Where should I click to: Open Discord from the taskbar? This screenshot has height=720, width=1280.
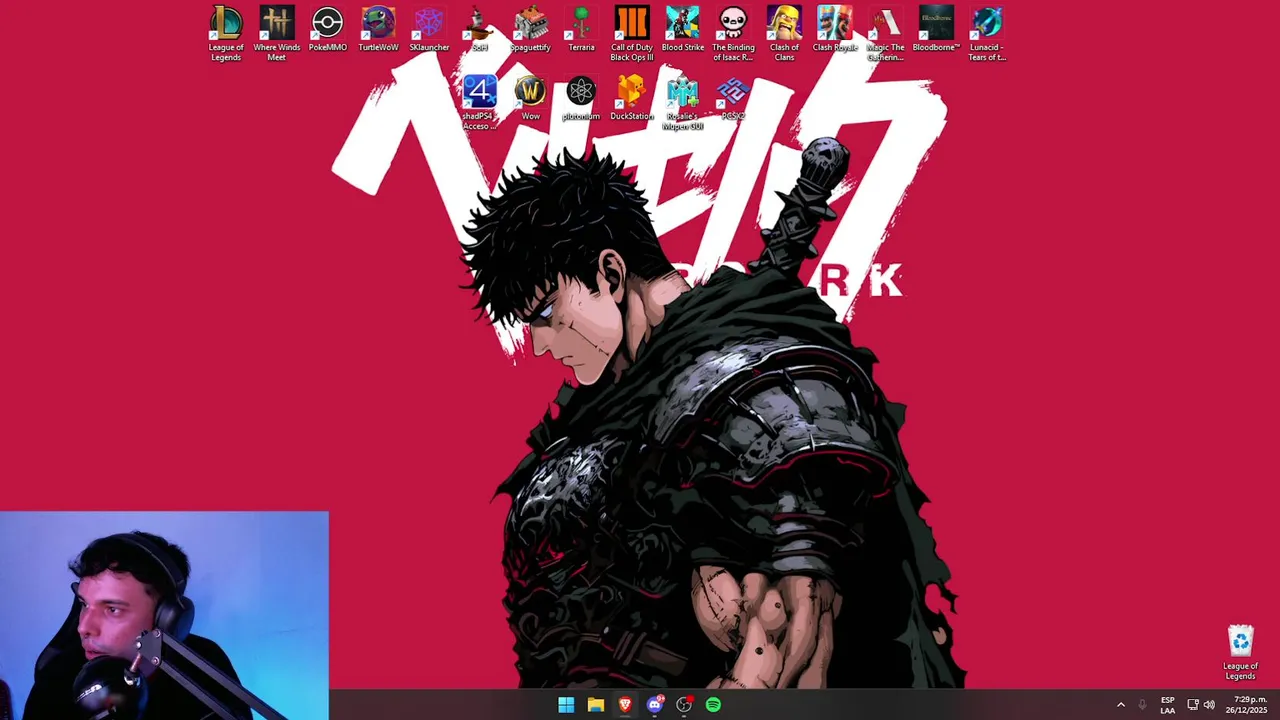655,705
